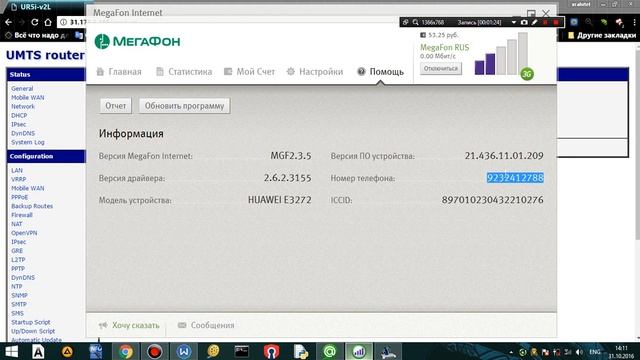The image size is (640, 360).
Task: Click the ICCID value 897010230432210276
Action: coord(492,200)
